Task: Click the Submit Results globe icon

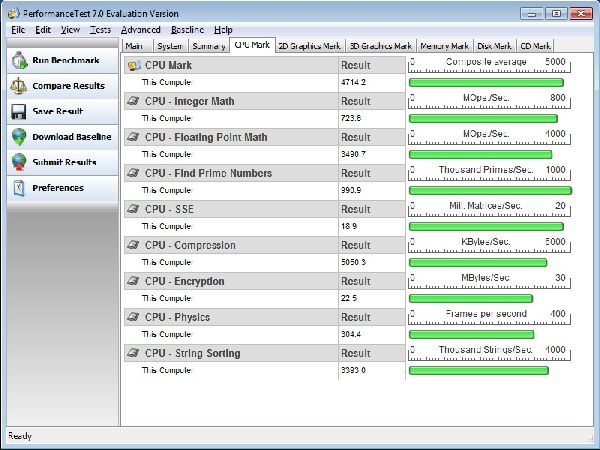Action: pyautogui.click(x=18, y=162)
